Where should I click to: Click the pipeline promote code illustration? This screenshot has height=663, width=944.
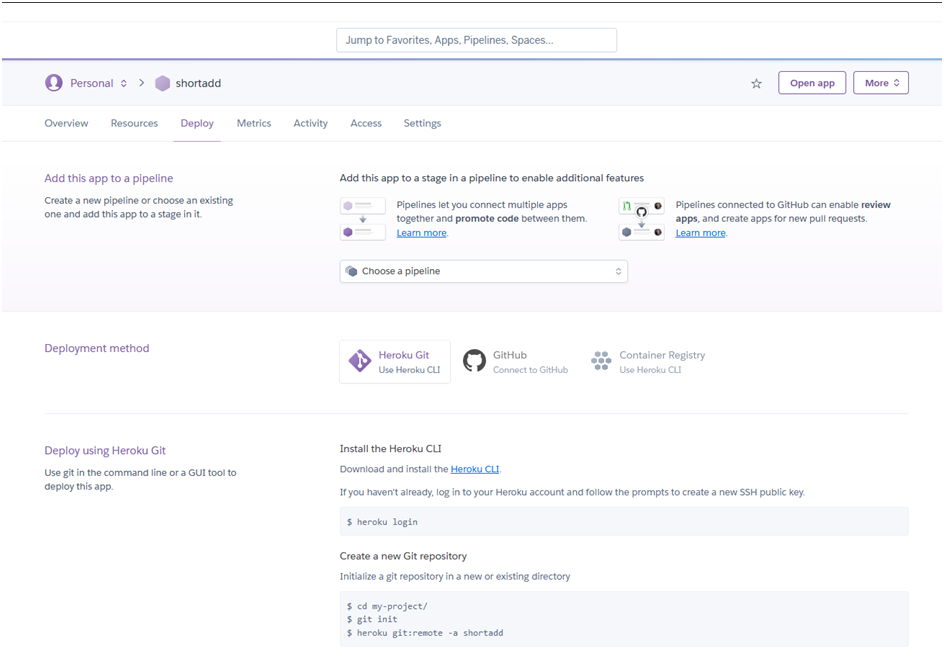[x=362, y=219]
